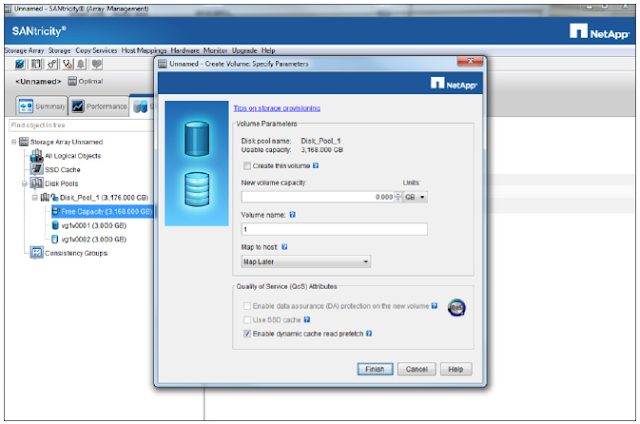Click the Consistency Groups tree icon

click(36, 253)
